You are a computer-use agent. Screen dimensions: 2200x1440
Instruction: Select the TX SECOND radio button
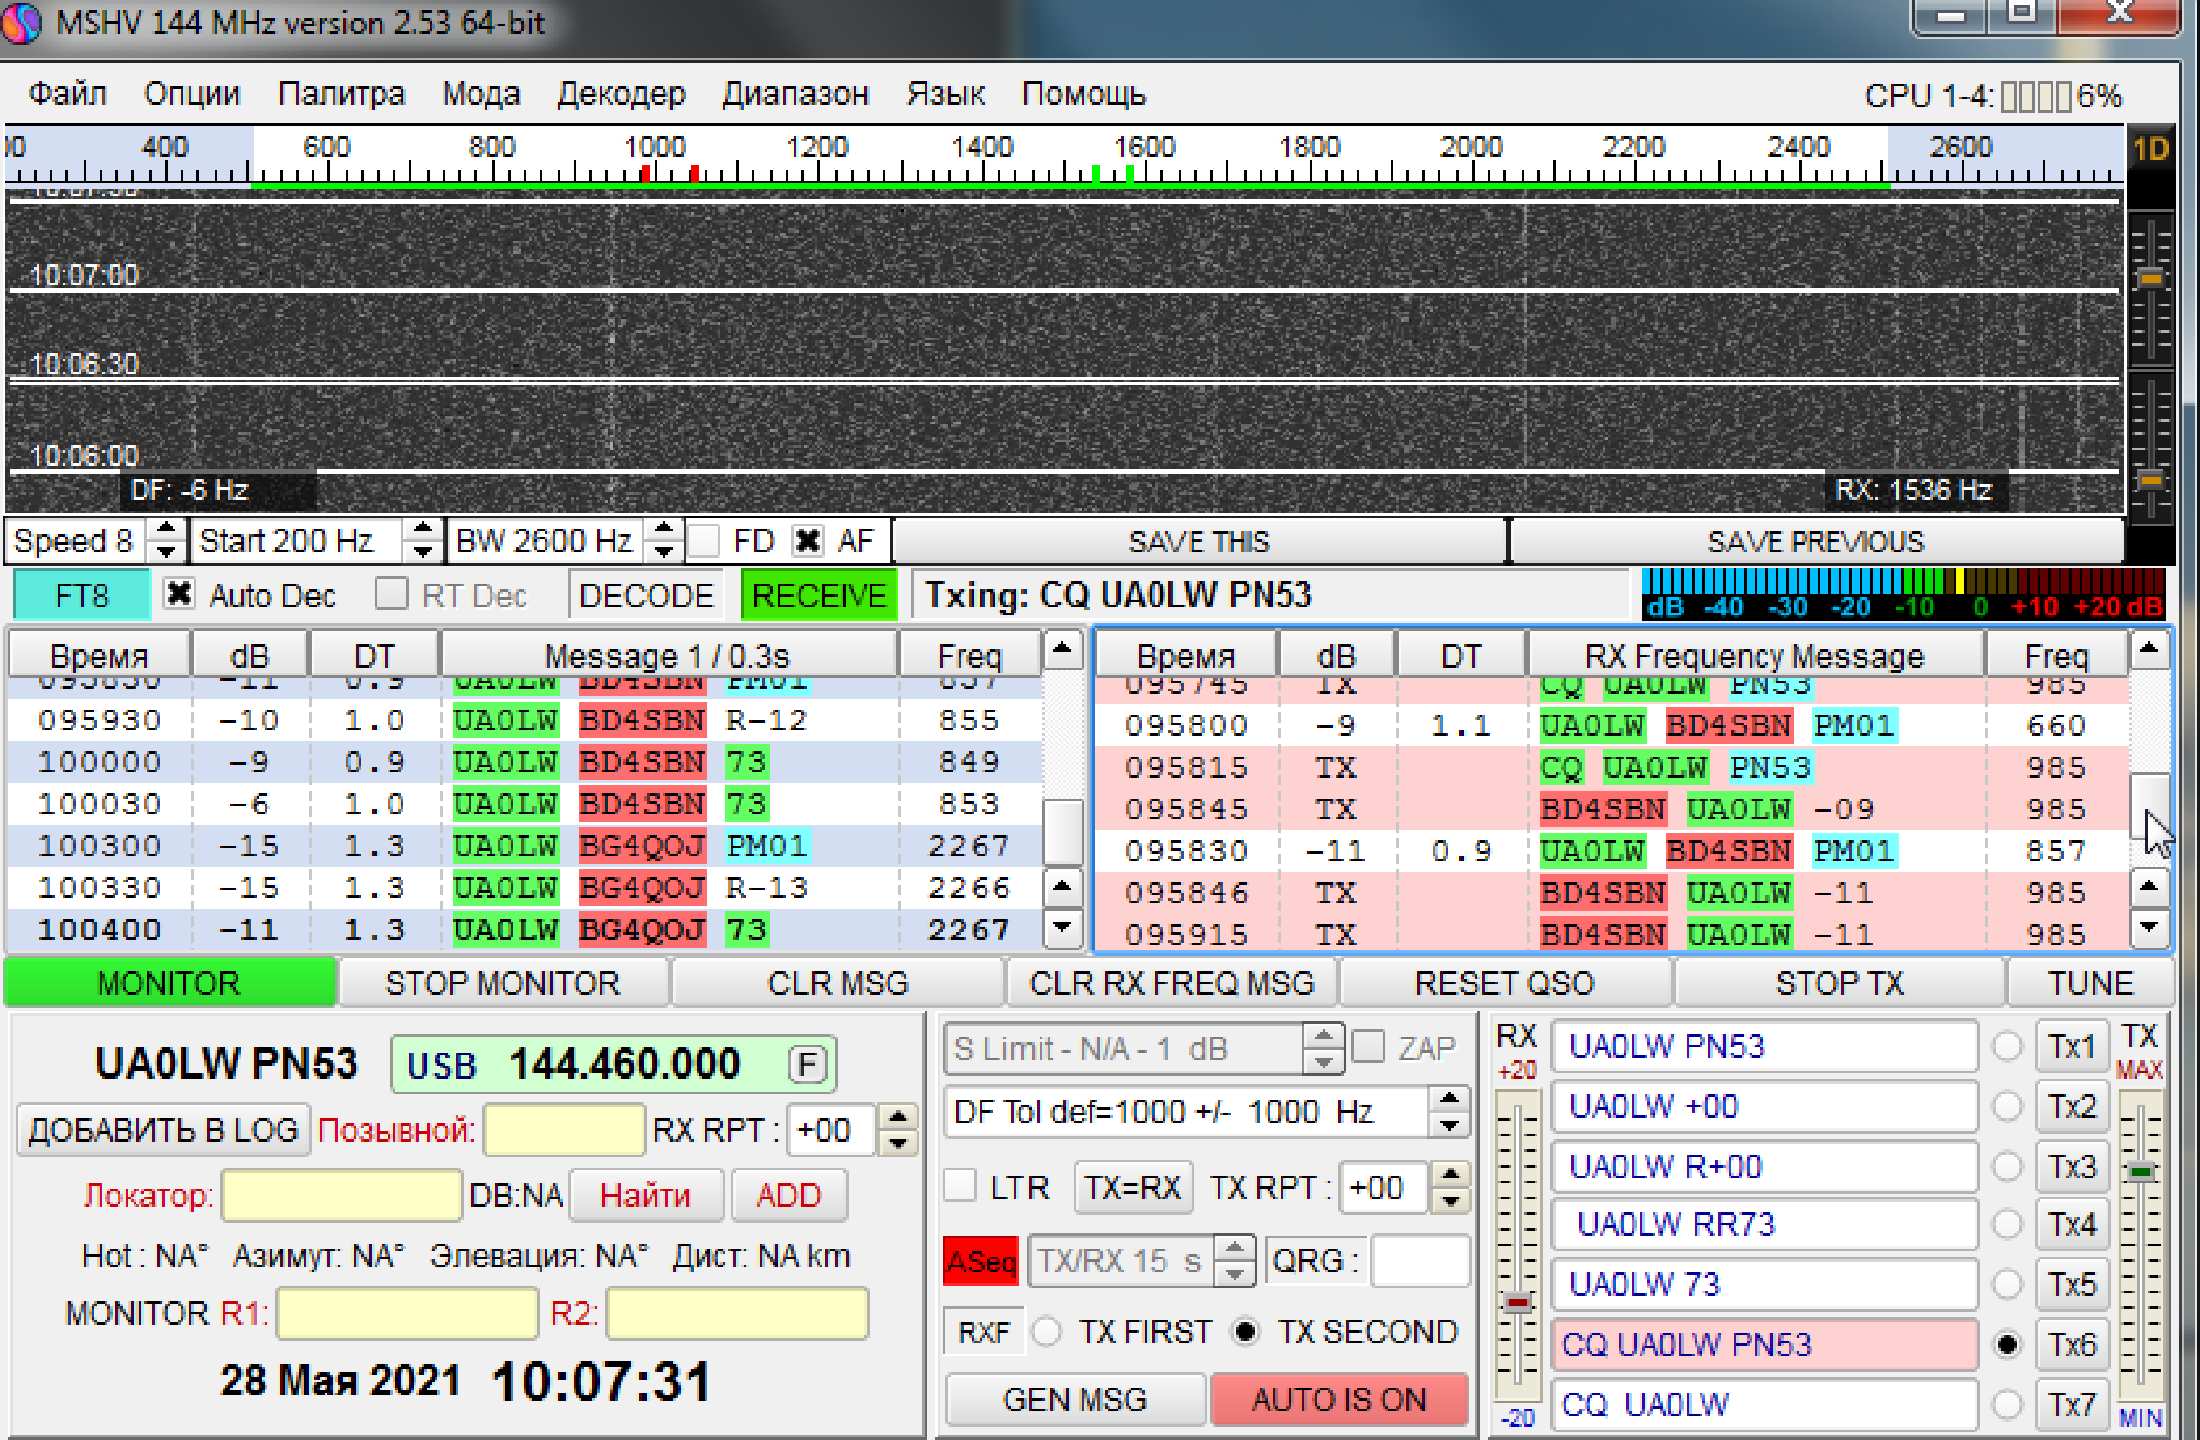tap(1245, 1332)
